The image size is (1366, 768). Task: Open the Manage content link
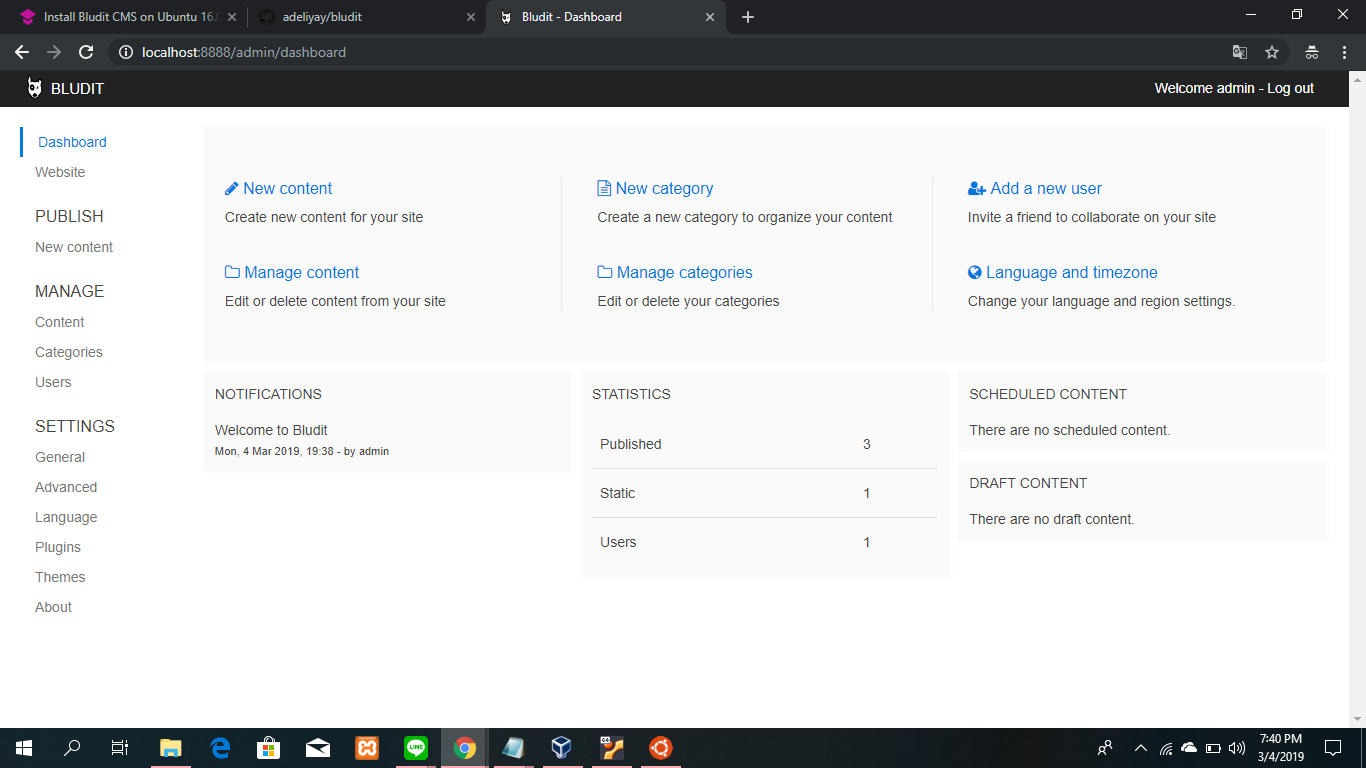click(301, 272)
